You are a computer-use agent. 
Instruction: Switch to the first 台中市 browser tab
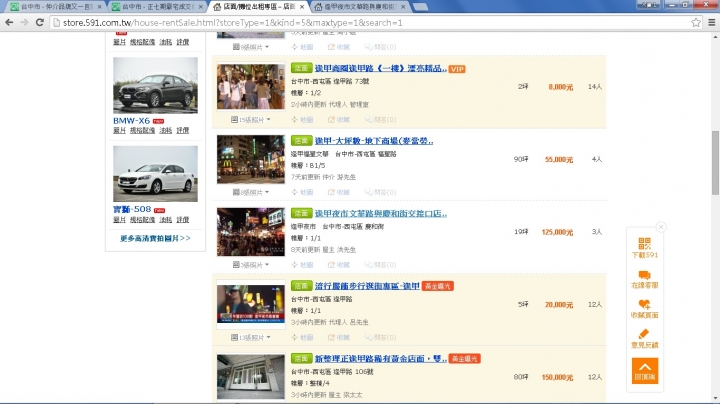[55, 7]
